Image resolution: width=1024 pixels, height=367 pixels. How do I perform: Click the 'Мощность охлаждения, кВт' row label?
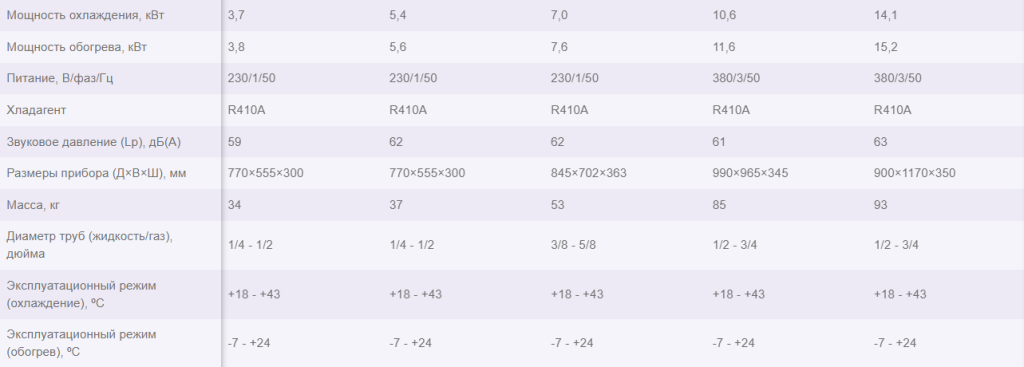point(84,15)
